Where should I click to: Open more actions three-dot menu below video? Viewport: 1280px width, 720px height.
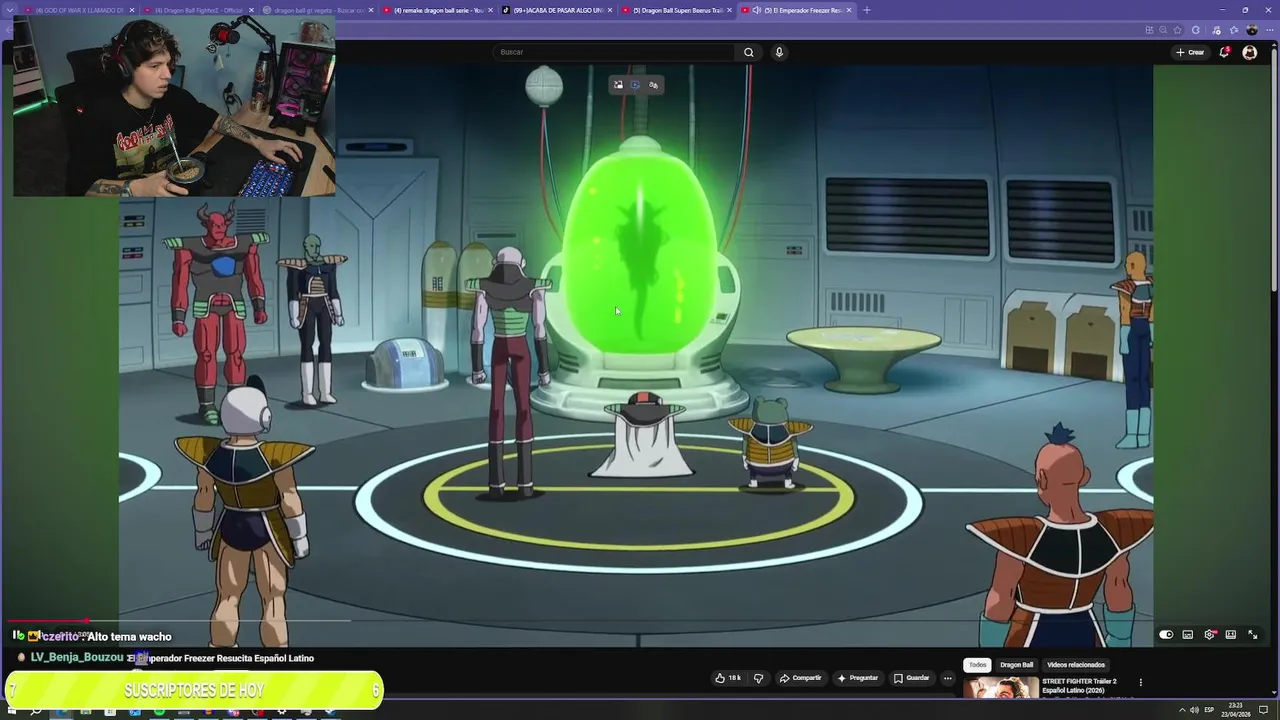tap(947, 678)
